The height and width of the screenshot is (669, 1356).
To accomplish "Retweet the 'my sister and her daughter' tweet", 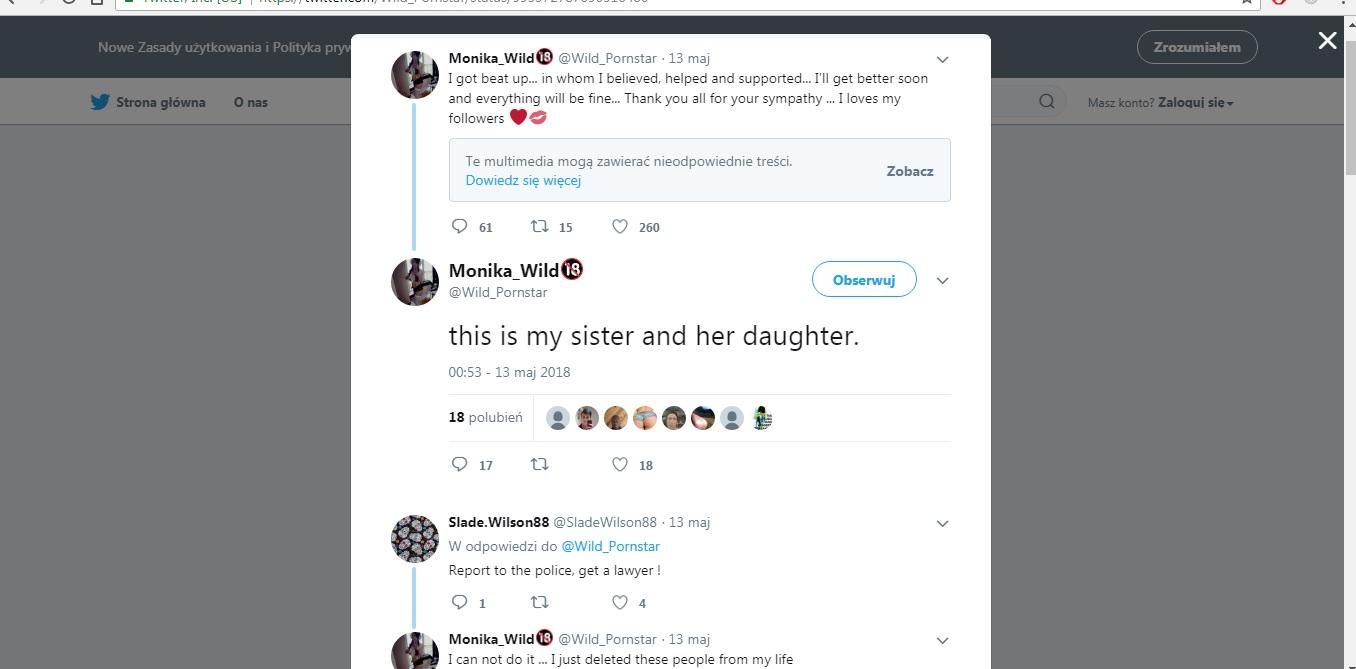I will point(539,464).
